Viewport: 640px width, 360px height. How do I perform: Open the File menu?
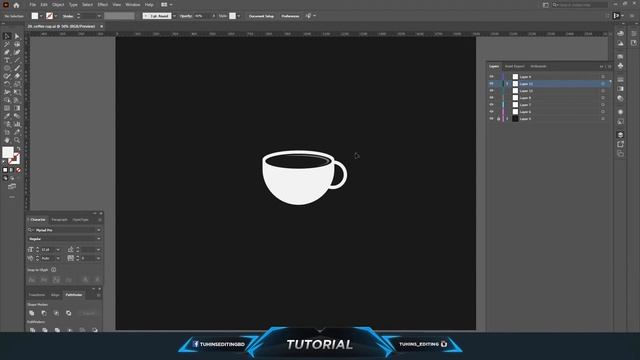(x=32, y=5)
